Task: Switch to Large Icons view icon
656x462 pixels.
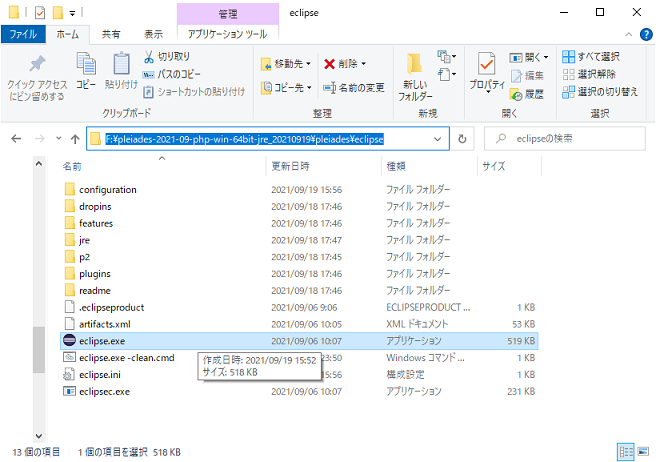Action: (643, 452)
